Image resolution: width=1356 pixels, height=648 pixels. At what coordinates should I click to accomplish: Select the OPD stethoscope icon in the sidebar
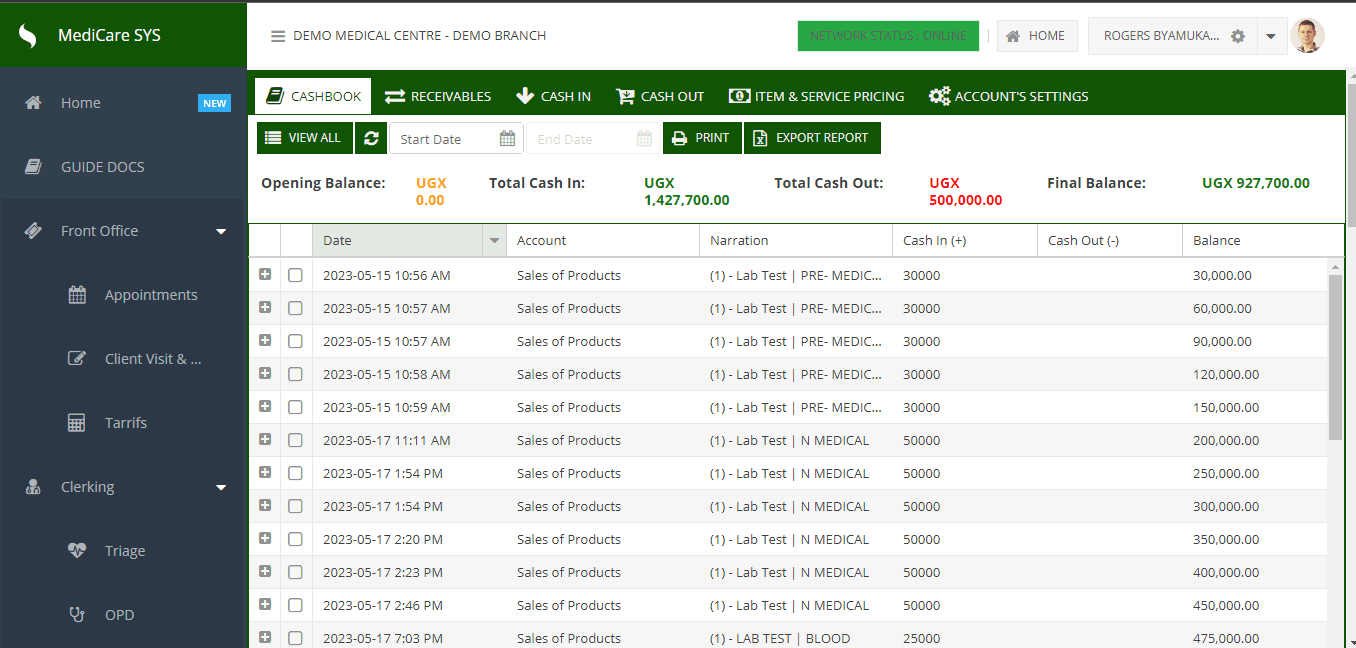coord(77,615)
